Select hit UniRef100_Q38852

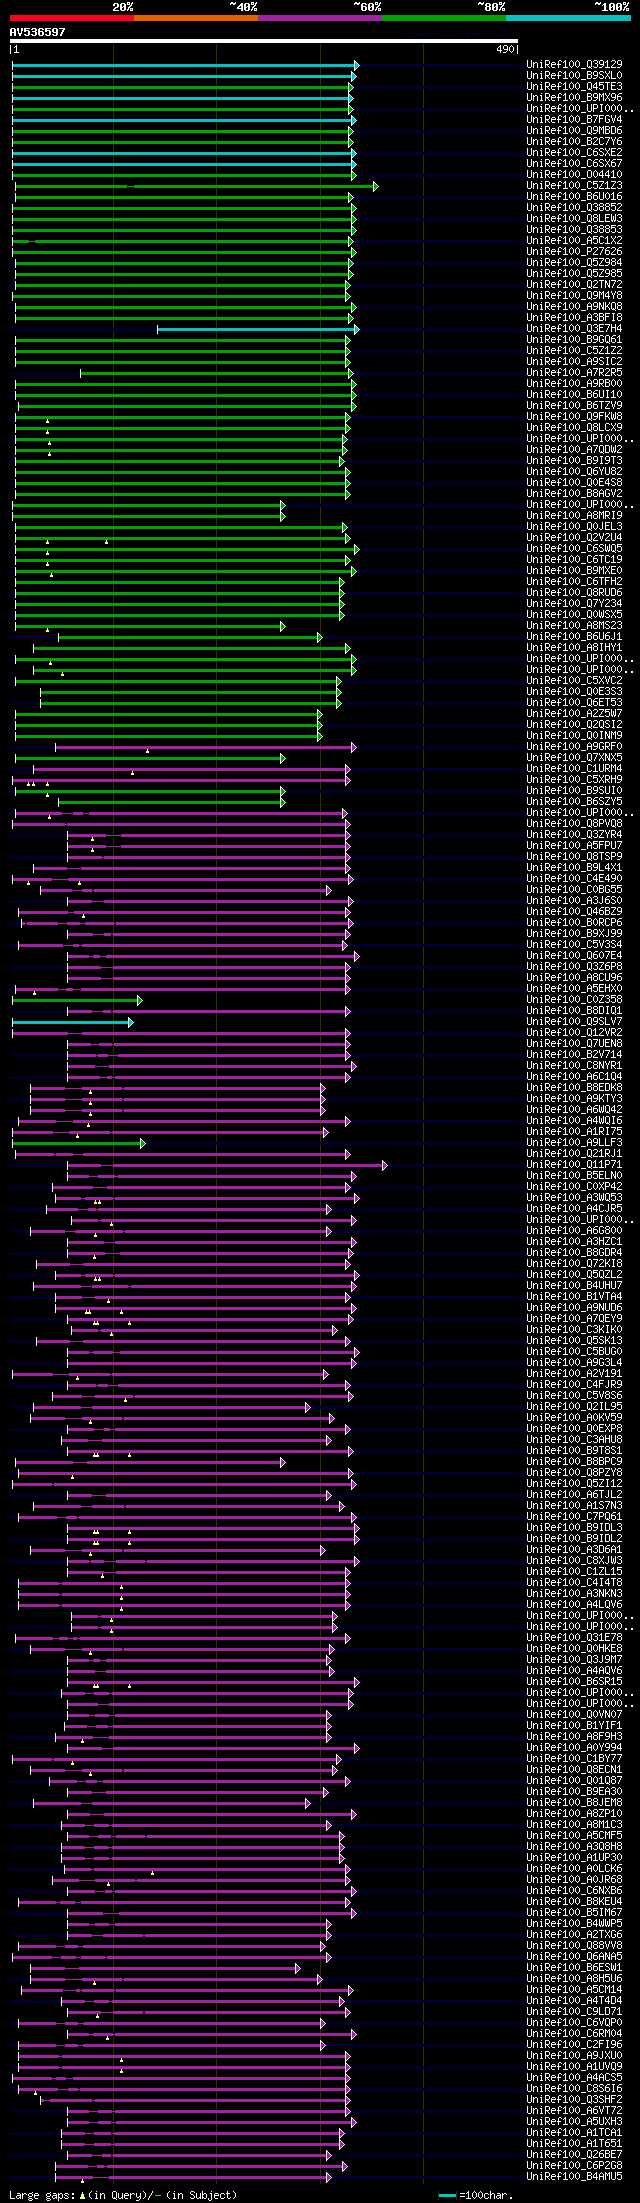pos(575,208)
